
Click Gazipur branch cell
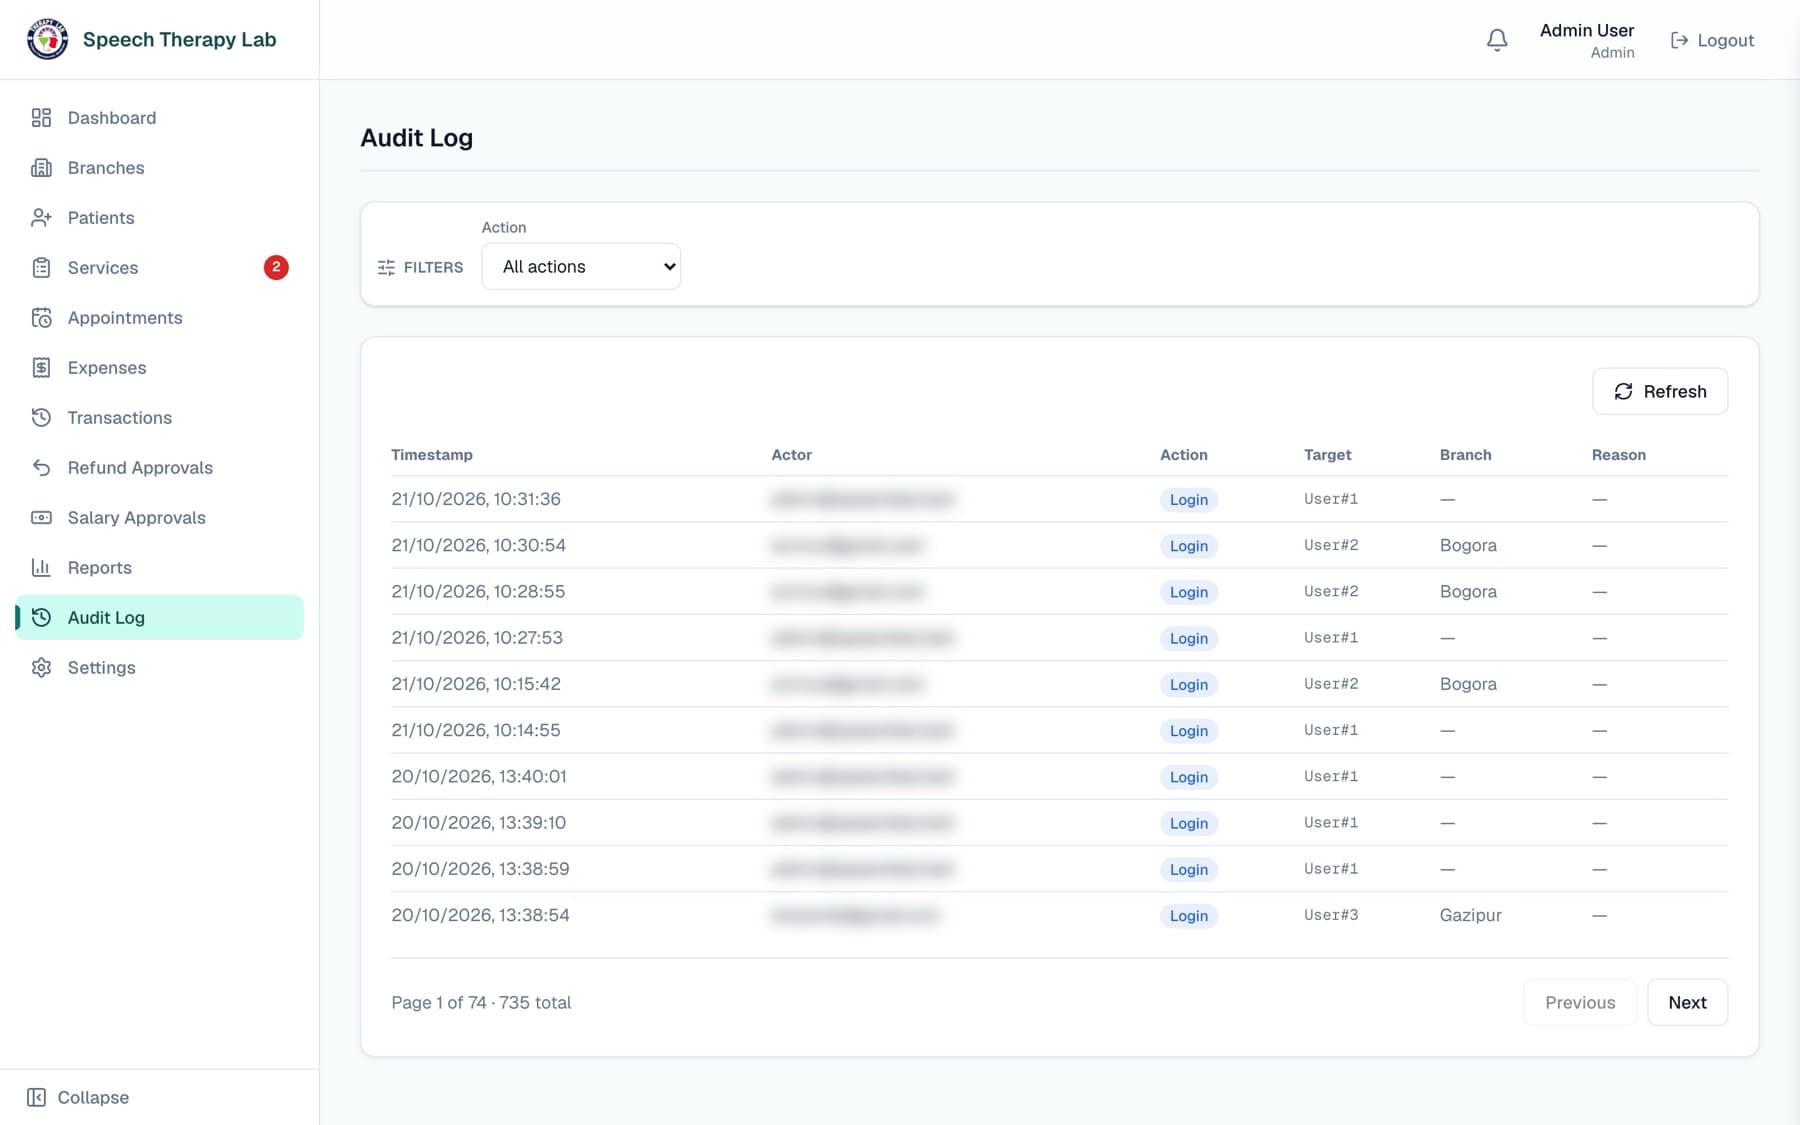(1471, 915)
